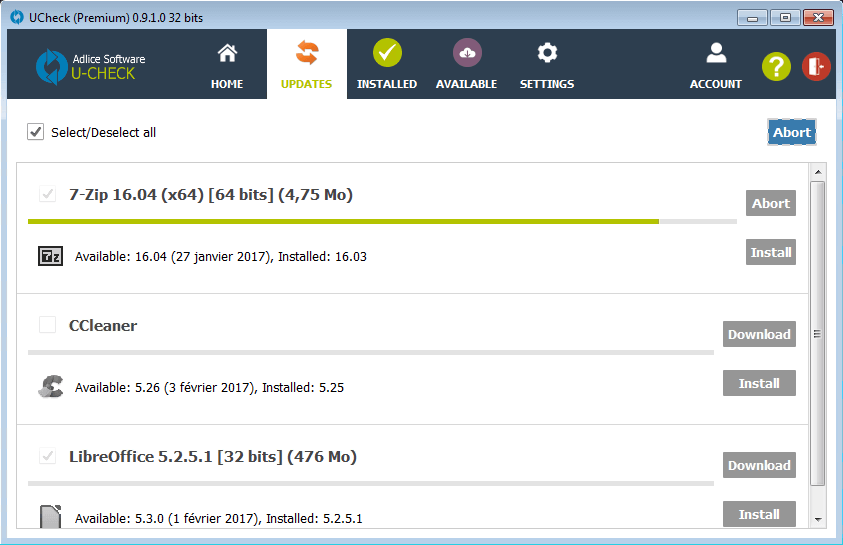Click the yellow-green help question mark icon
This screenshot has height=545, width=843.
776,66
